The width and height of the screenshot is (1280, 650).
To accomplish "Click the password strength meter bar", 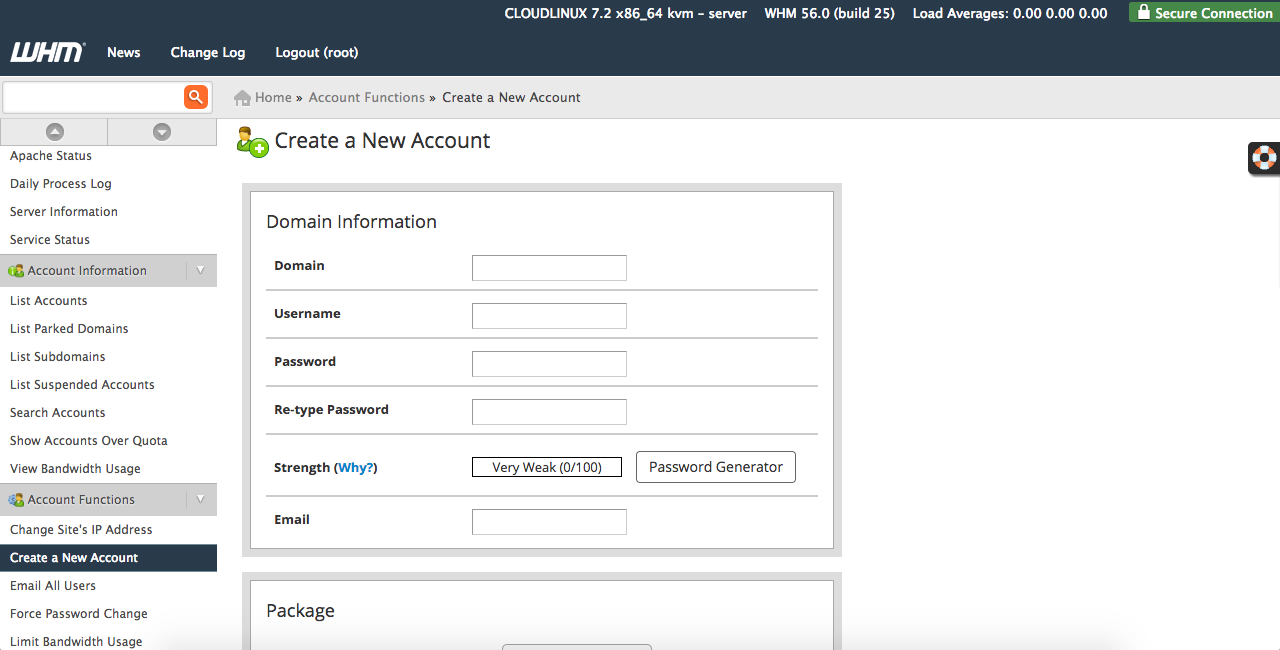I will 547,467.
